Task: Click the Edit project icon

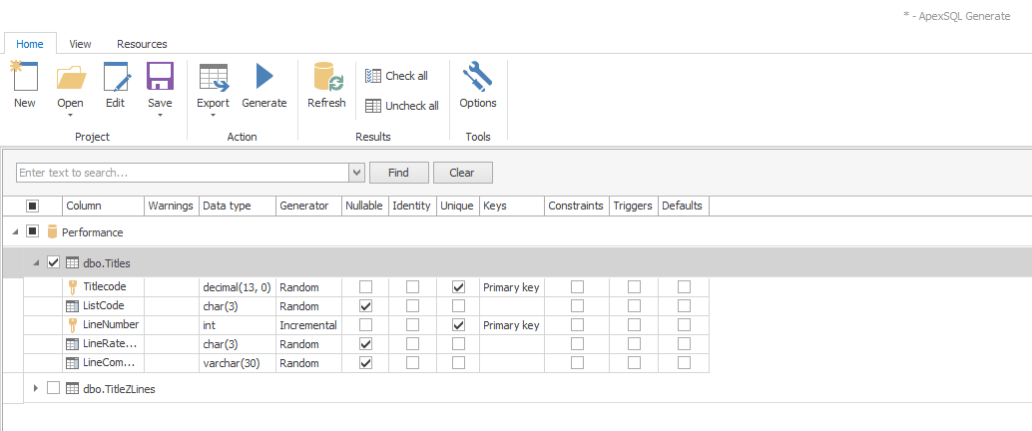Action: click(x=115, y=78)
